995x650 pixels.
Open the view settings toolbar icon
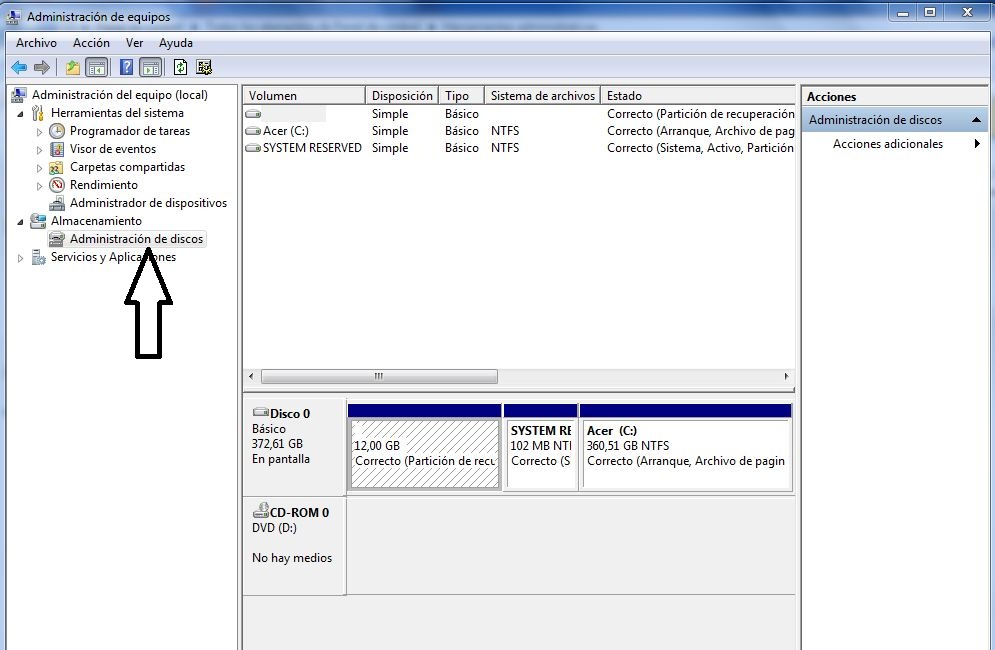tap(204, 67)
